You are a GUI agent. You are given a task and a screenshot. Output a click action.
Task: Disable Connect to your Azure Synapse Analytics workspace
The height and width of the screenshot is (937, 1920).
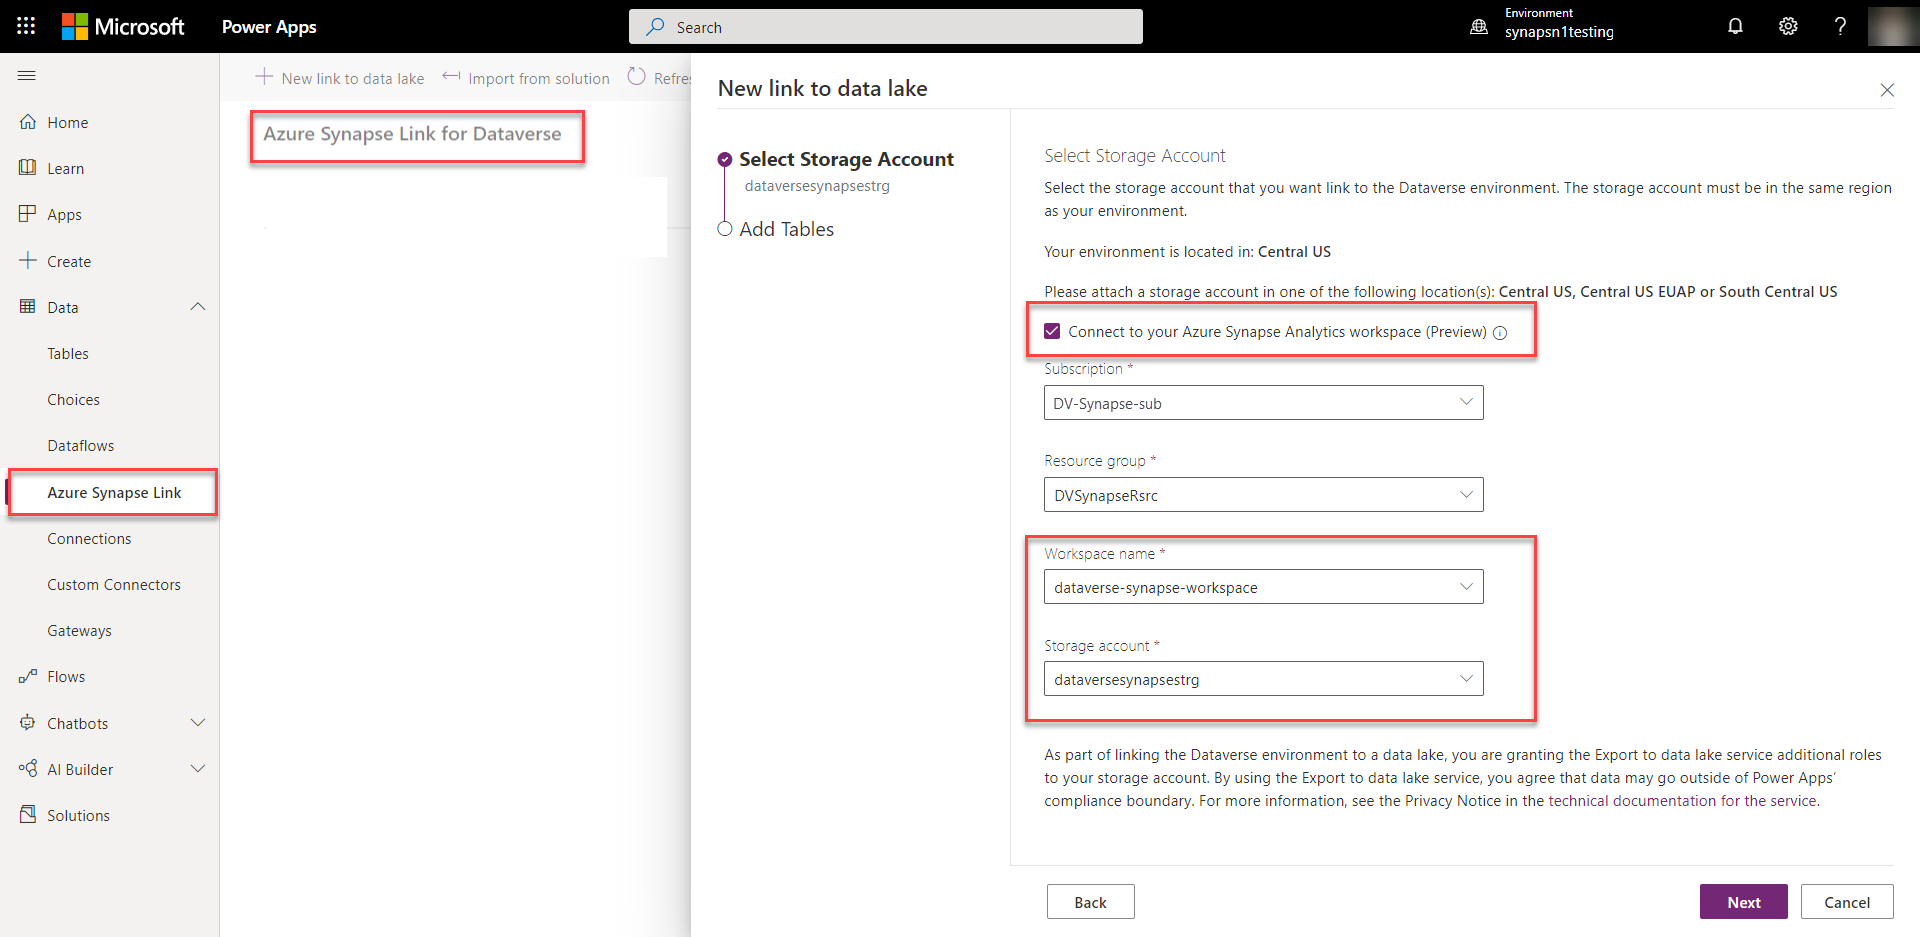coord(1051,330)
